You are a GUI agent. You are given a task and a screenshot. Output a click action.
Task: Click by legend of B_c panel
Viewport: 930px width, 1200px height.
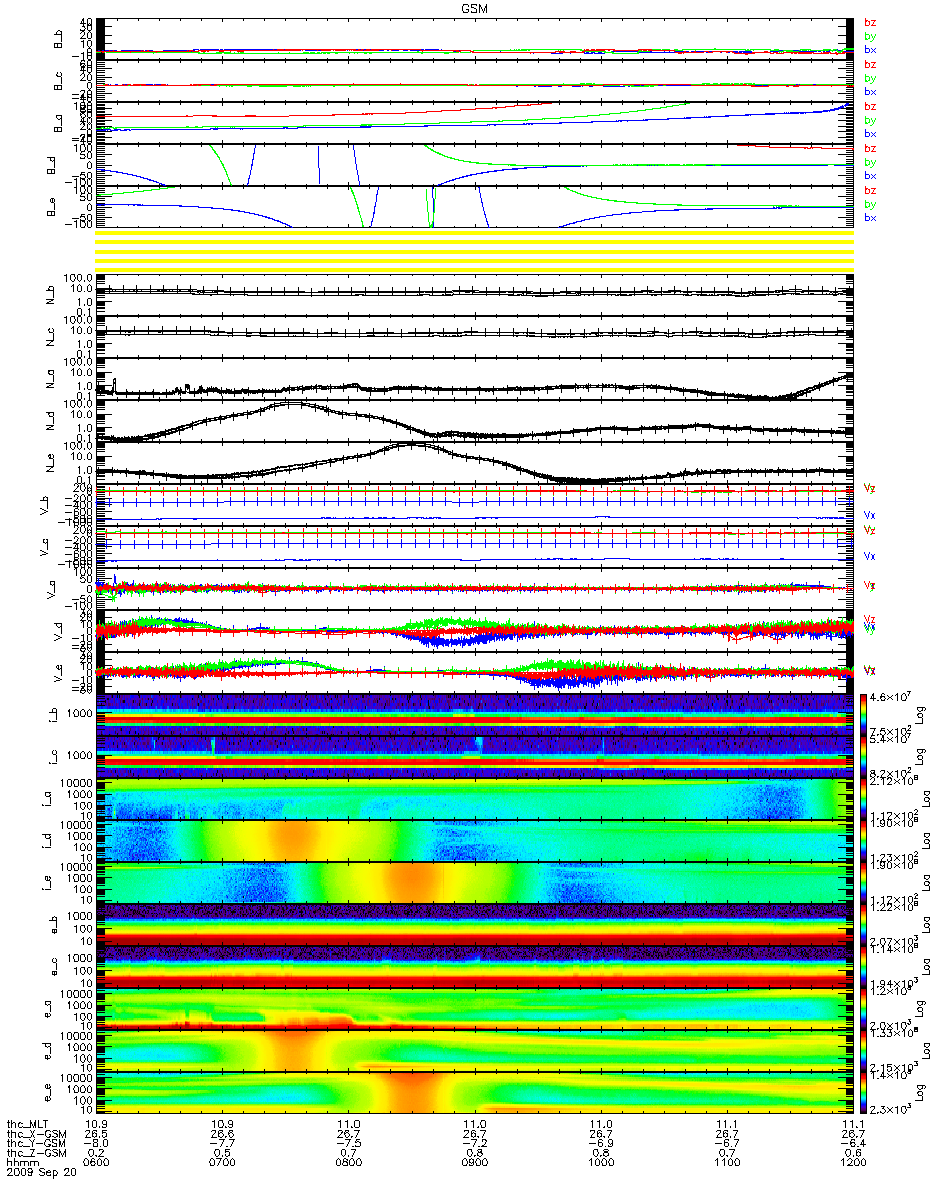tap(870, 78)
